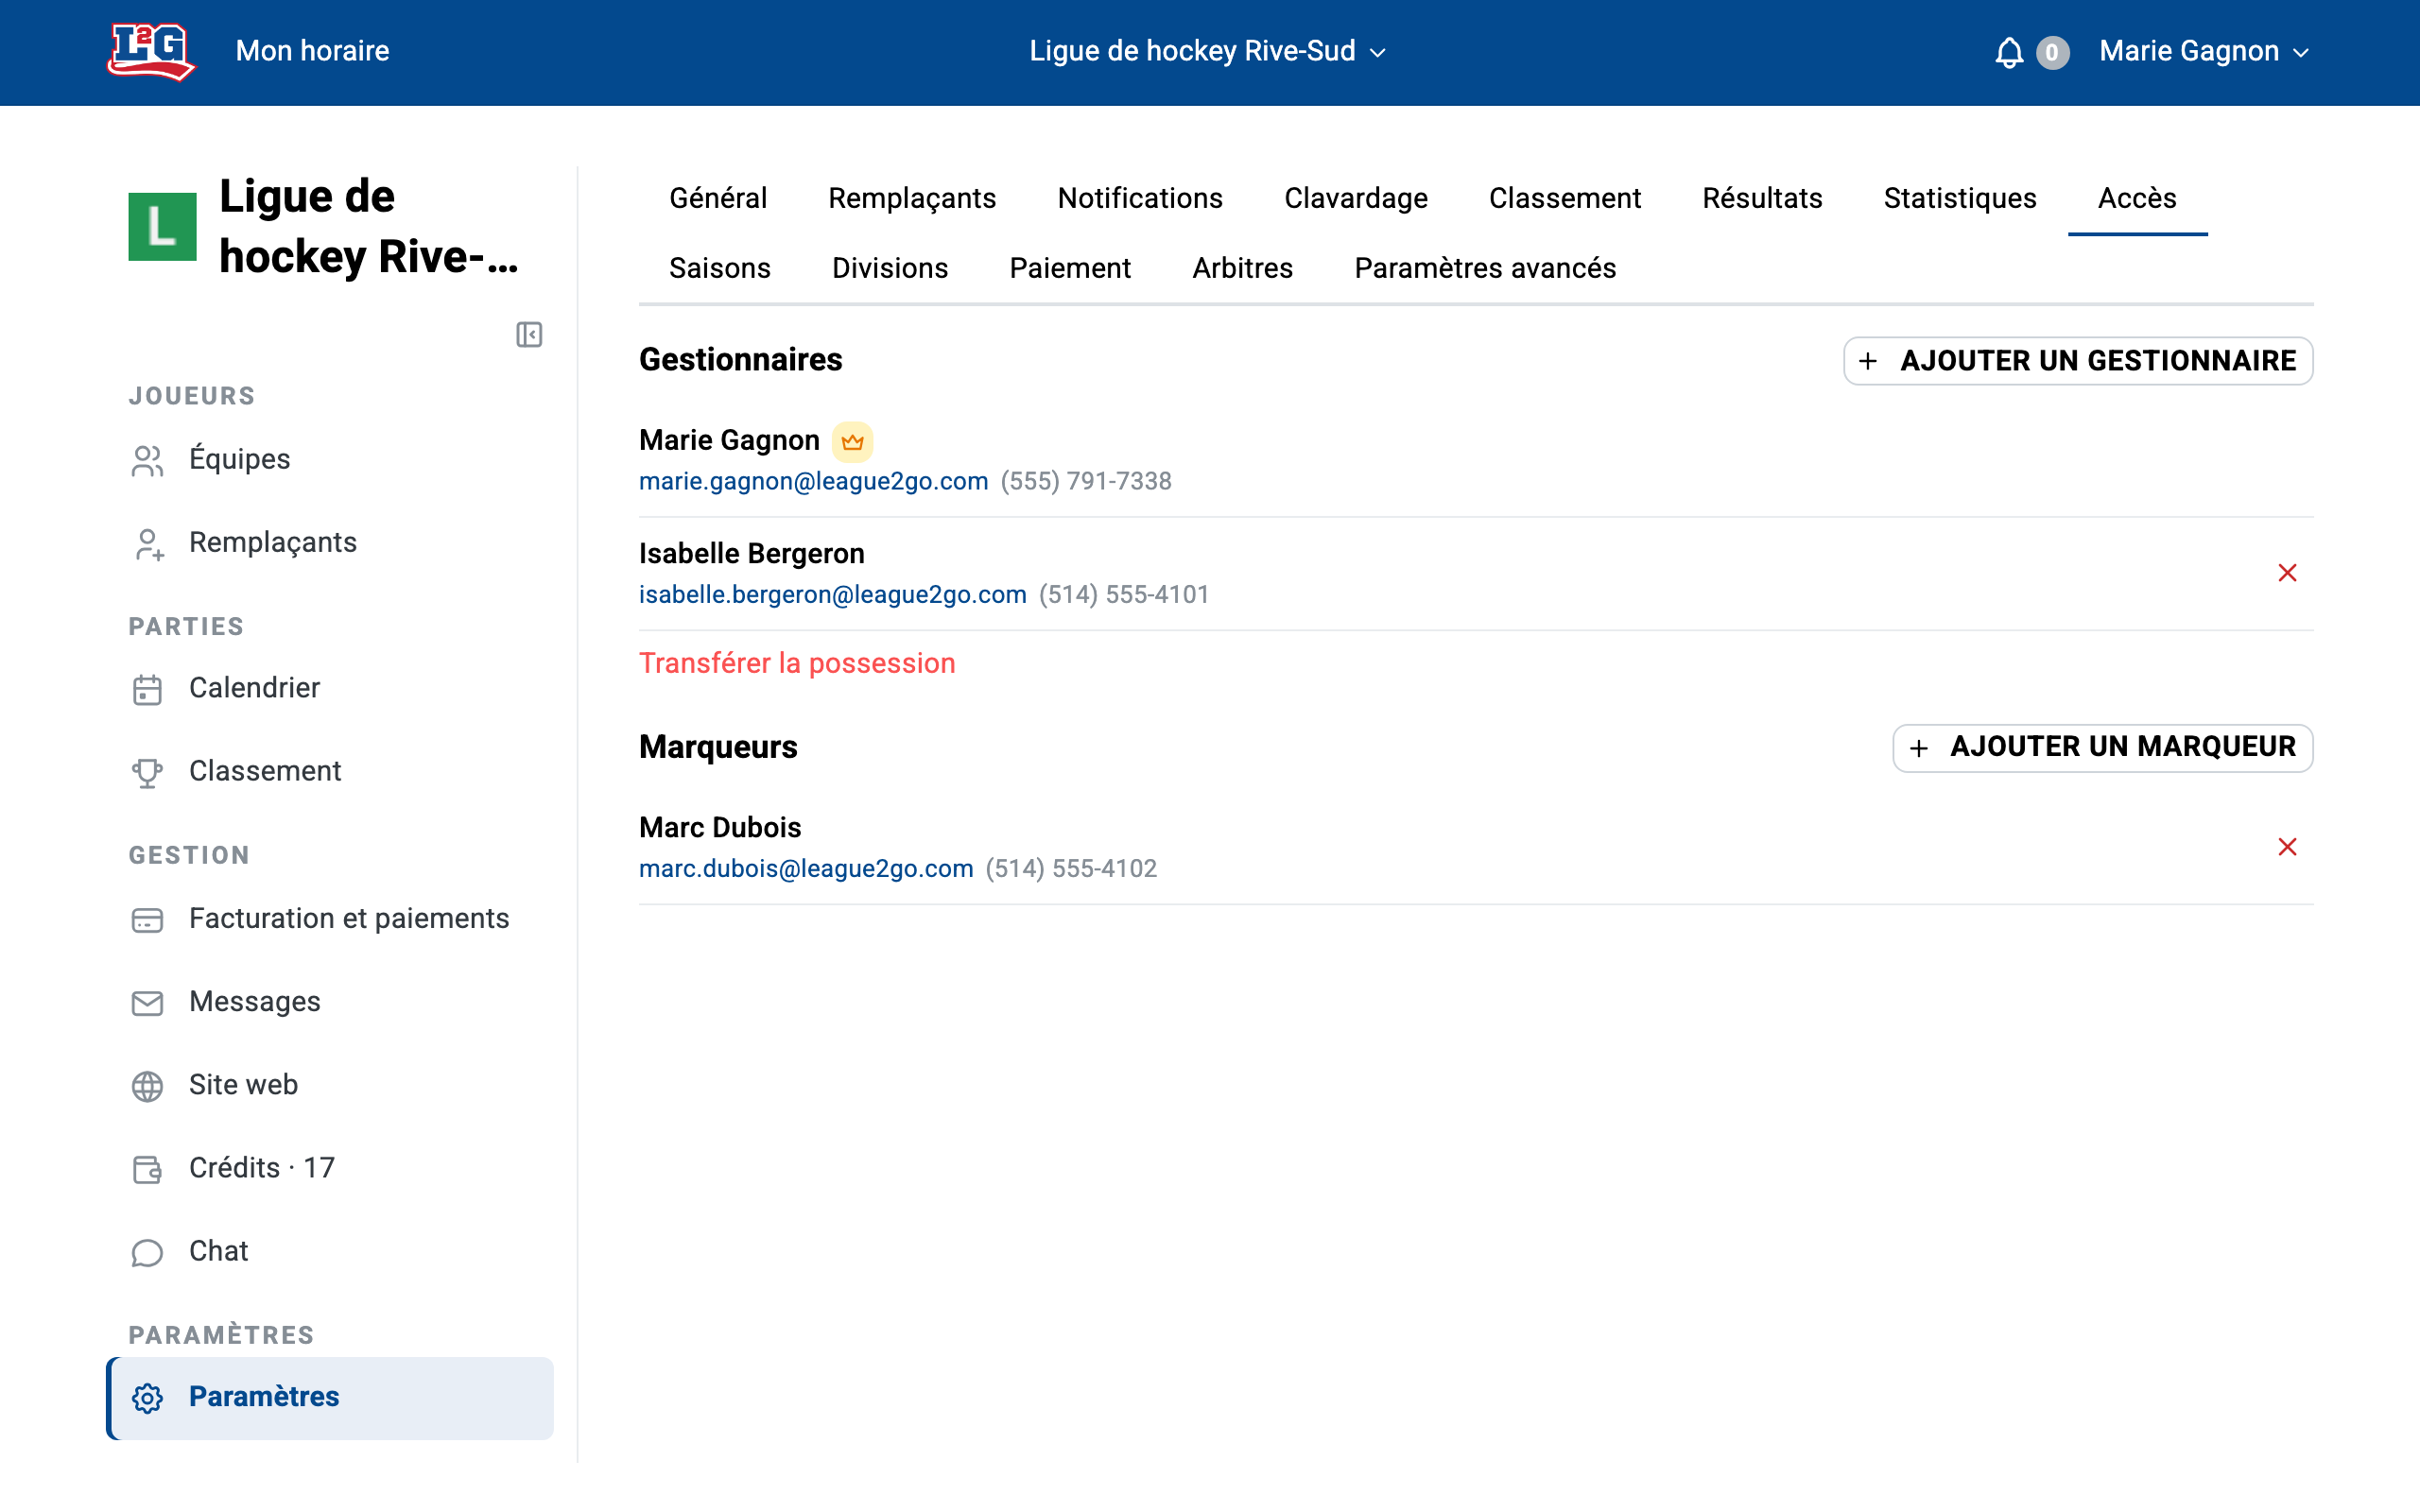Switch to the Classement tab
Image resolution: width=2420 pixels, height=1512 pixels.
[x=1564, y=198]
